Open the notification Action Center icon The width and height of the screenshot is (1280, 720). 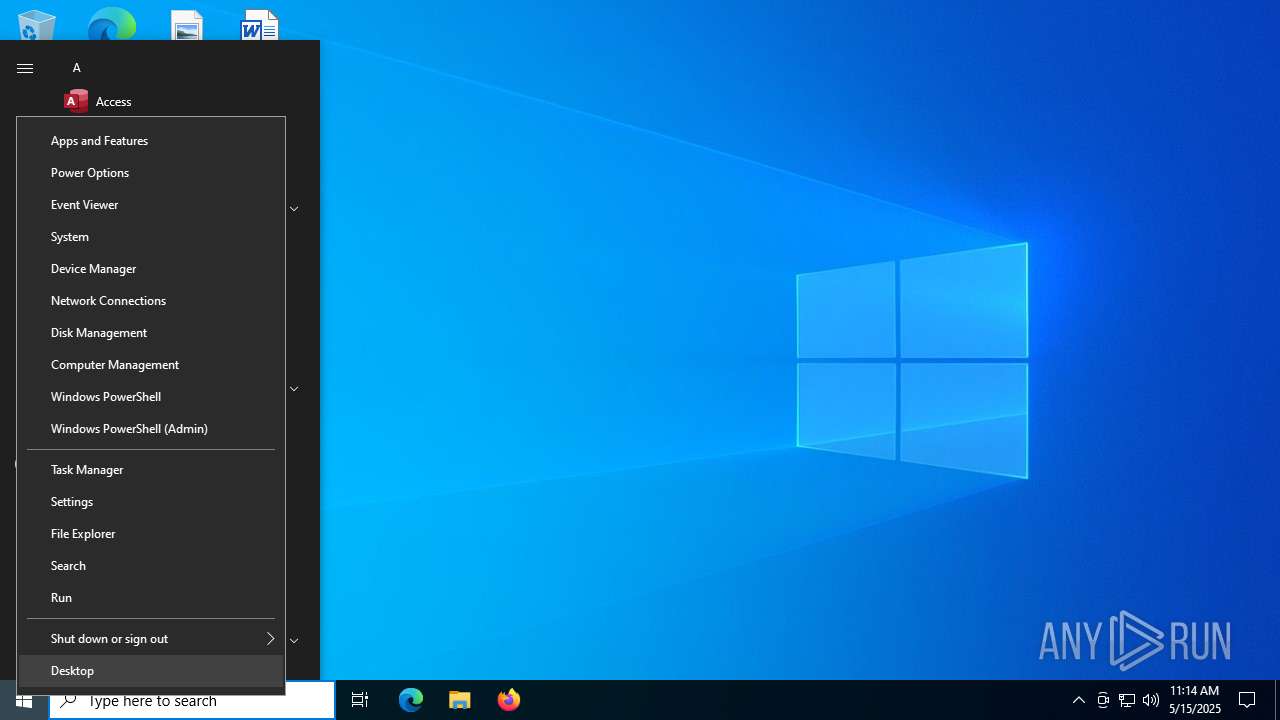point(1247,700)
